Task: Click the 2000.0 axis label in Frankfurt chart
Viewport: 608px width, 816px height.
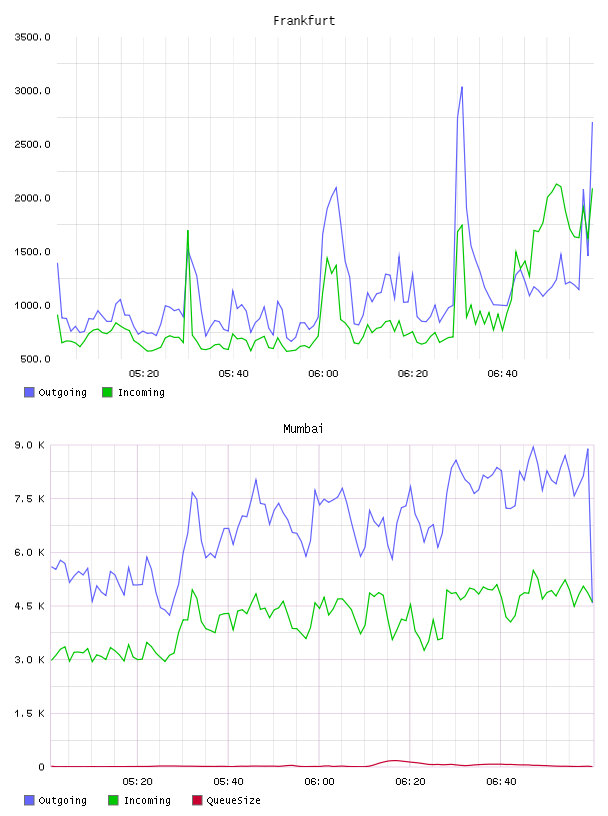Action: point(32,198)
